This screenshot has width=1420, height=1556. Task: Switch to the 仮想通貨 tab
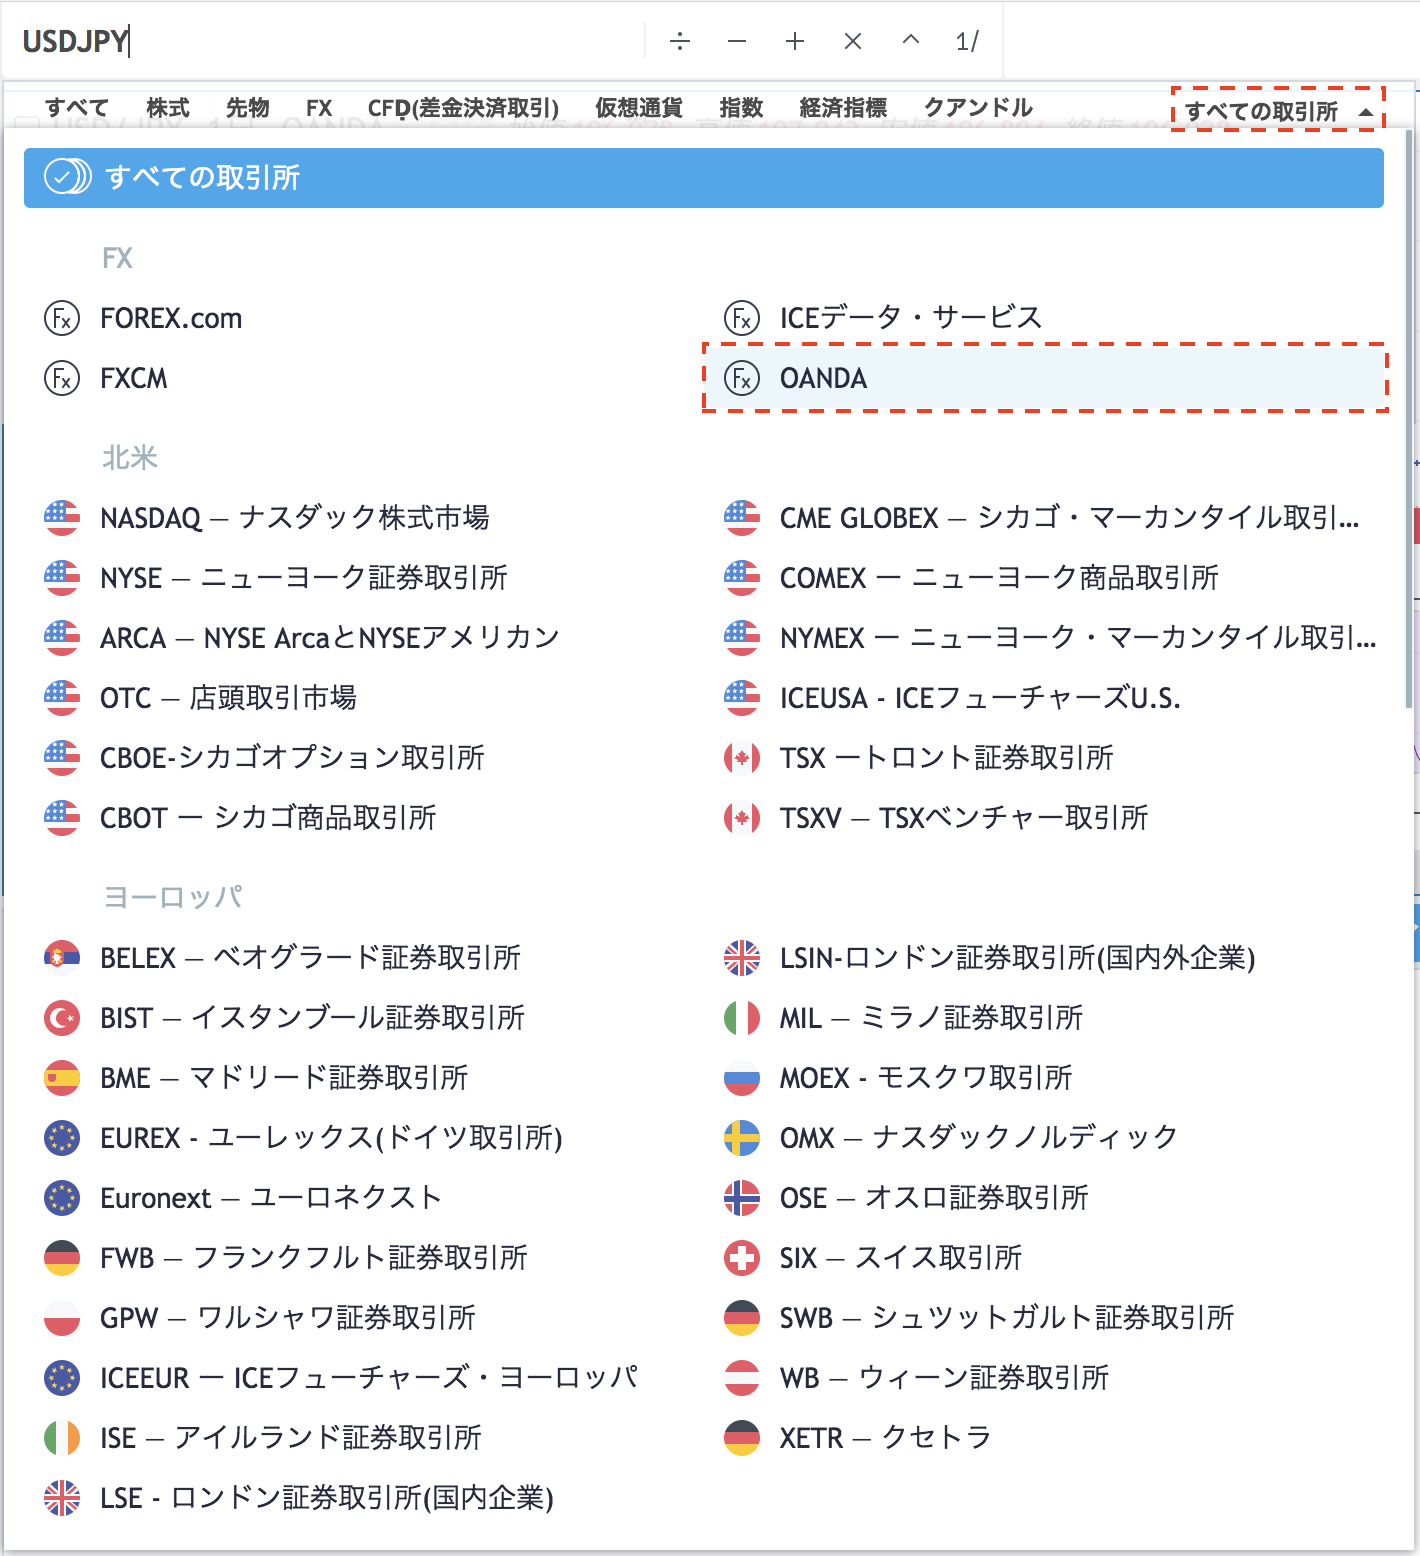pyautogui.click(x=639, y=108)
